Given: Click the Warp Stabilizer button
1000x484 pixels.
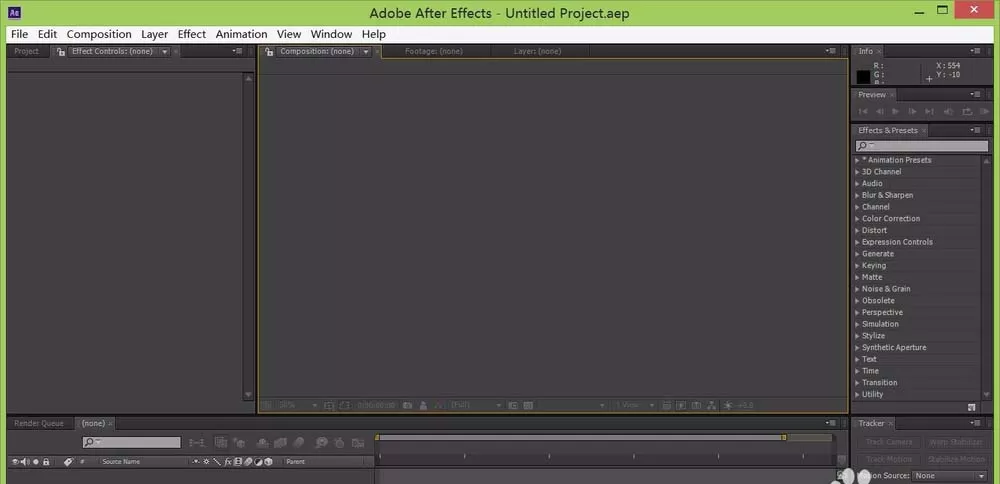Looking at the screenshot, I should click(x=955, y=442).
